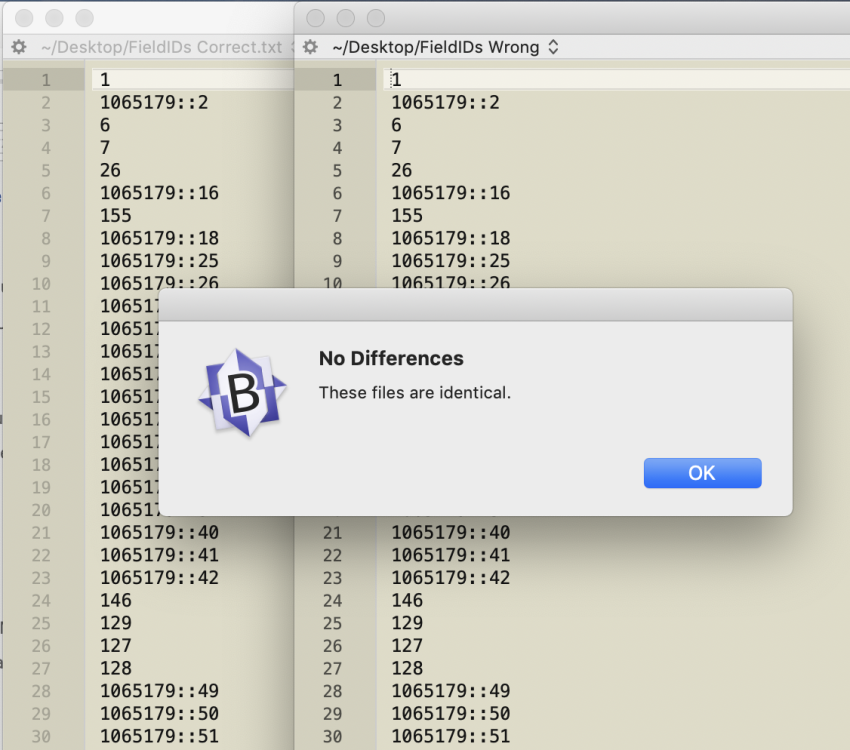
Task: Place cursor on 1065179::42 in right window
Action: [450, 577]
